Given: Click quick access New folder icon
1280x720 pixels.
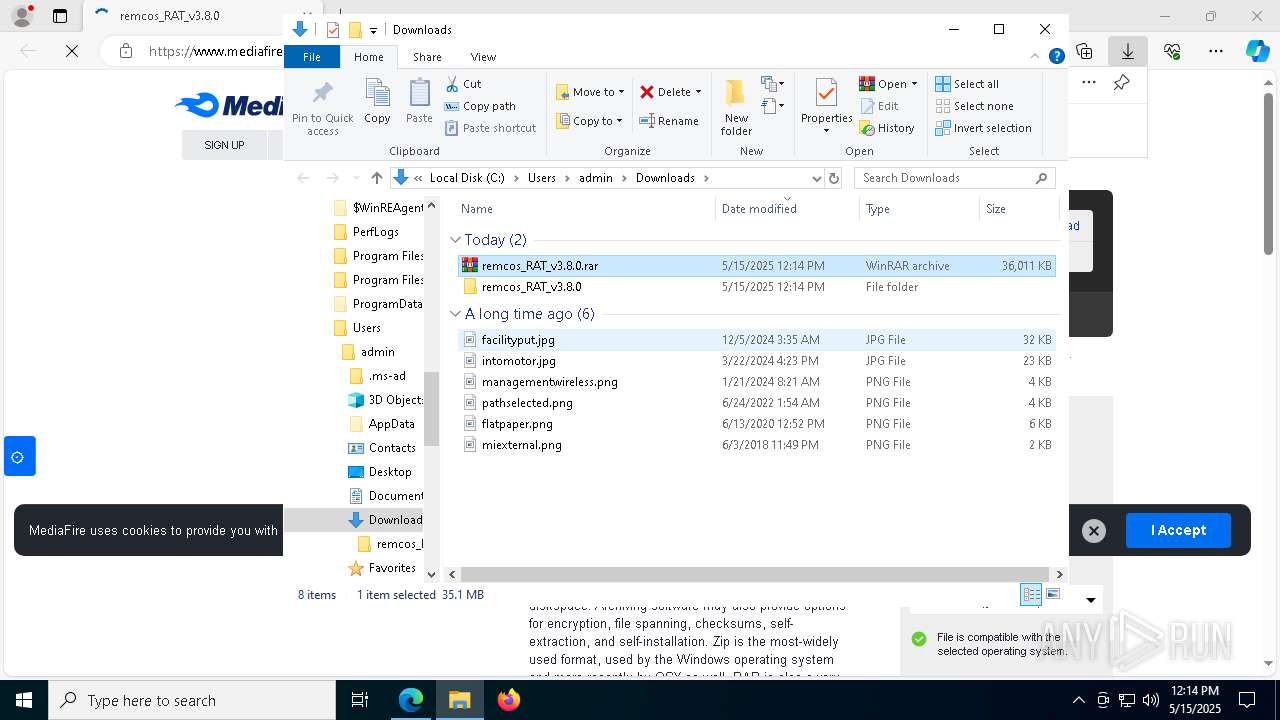Looking at the screenshot, I should (x=354, y=30).
